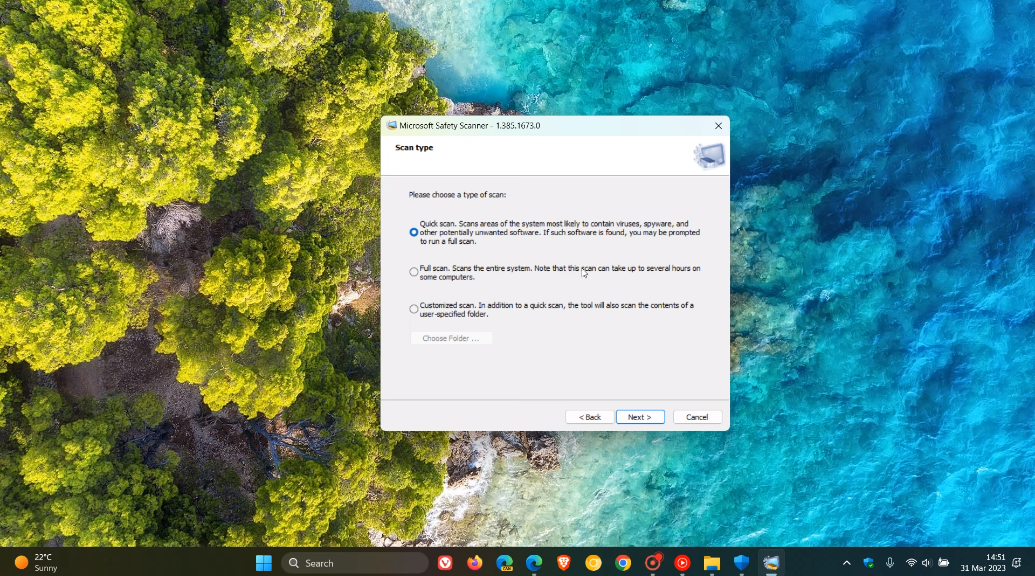Open Google Chrome from the taskbar
Viewport: 1035px width, 576px height.
[x=623, y=563]
